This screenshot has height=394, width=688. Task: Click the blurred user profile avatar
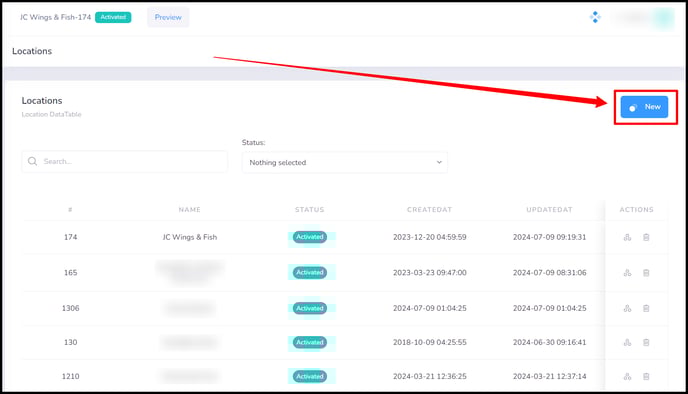point(664,18)
